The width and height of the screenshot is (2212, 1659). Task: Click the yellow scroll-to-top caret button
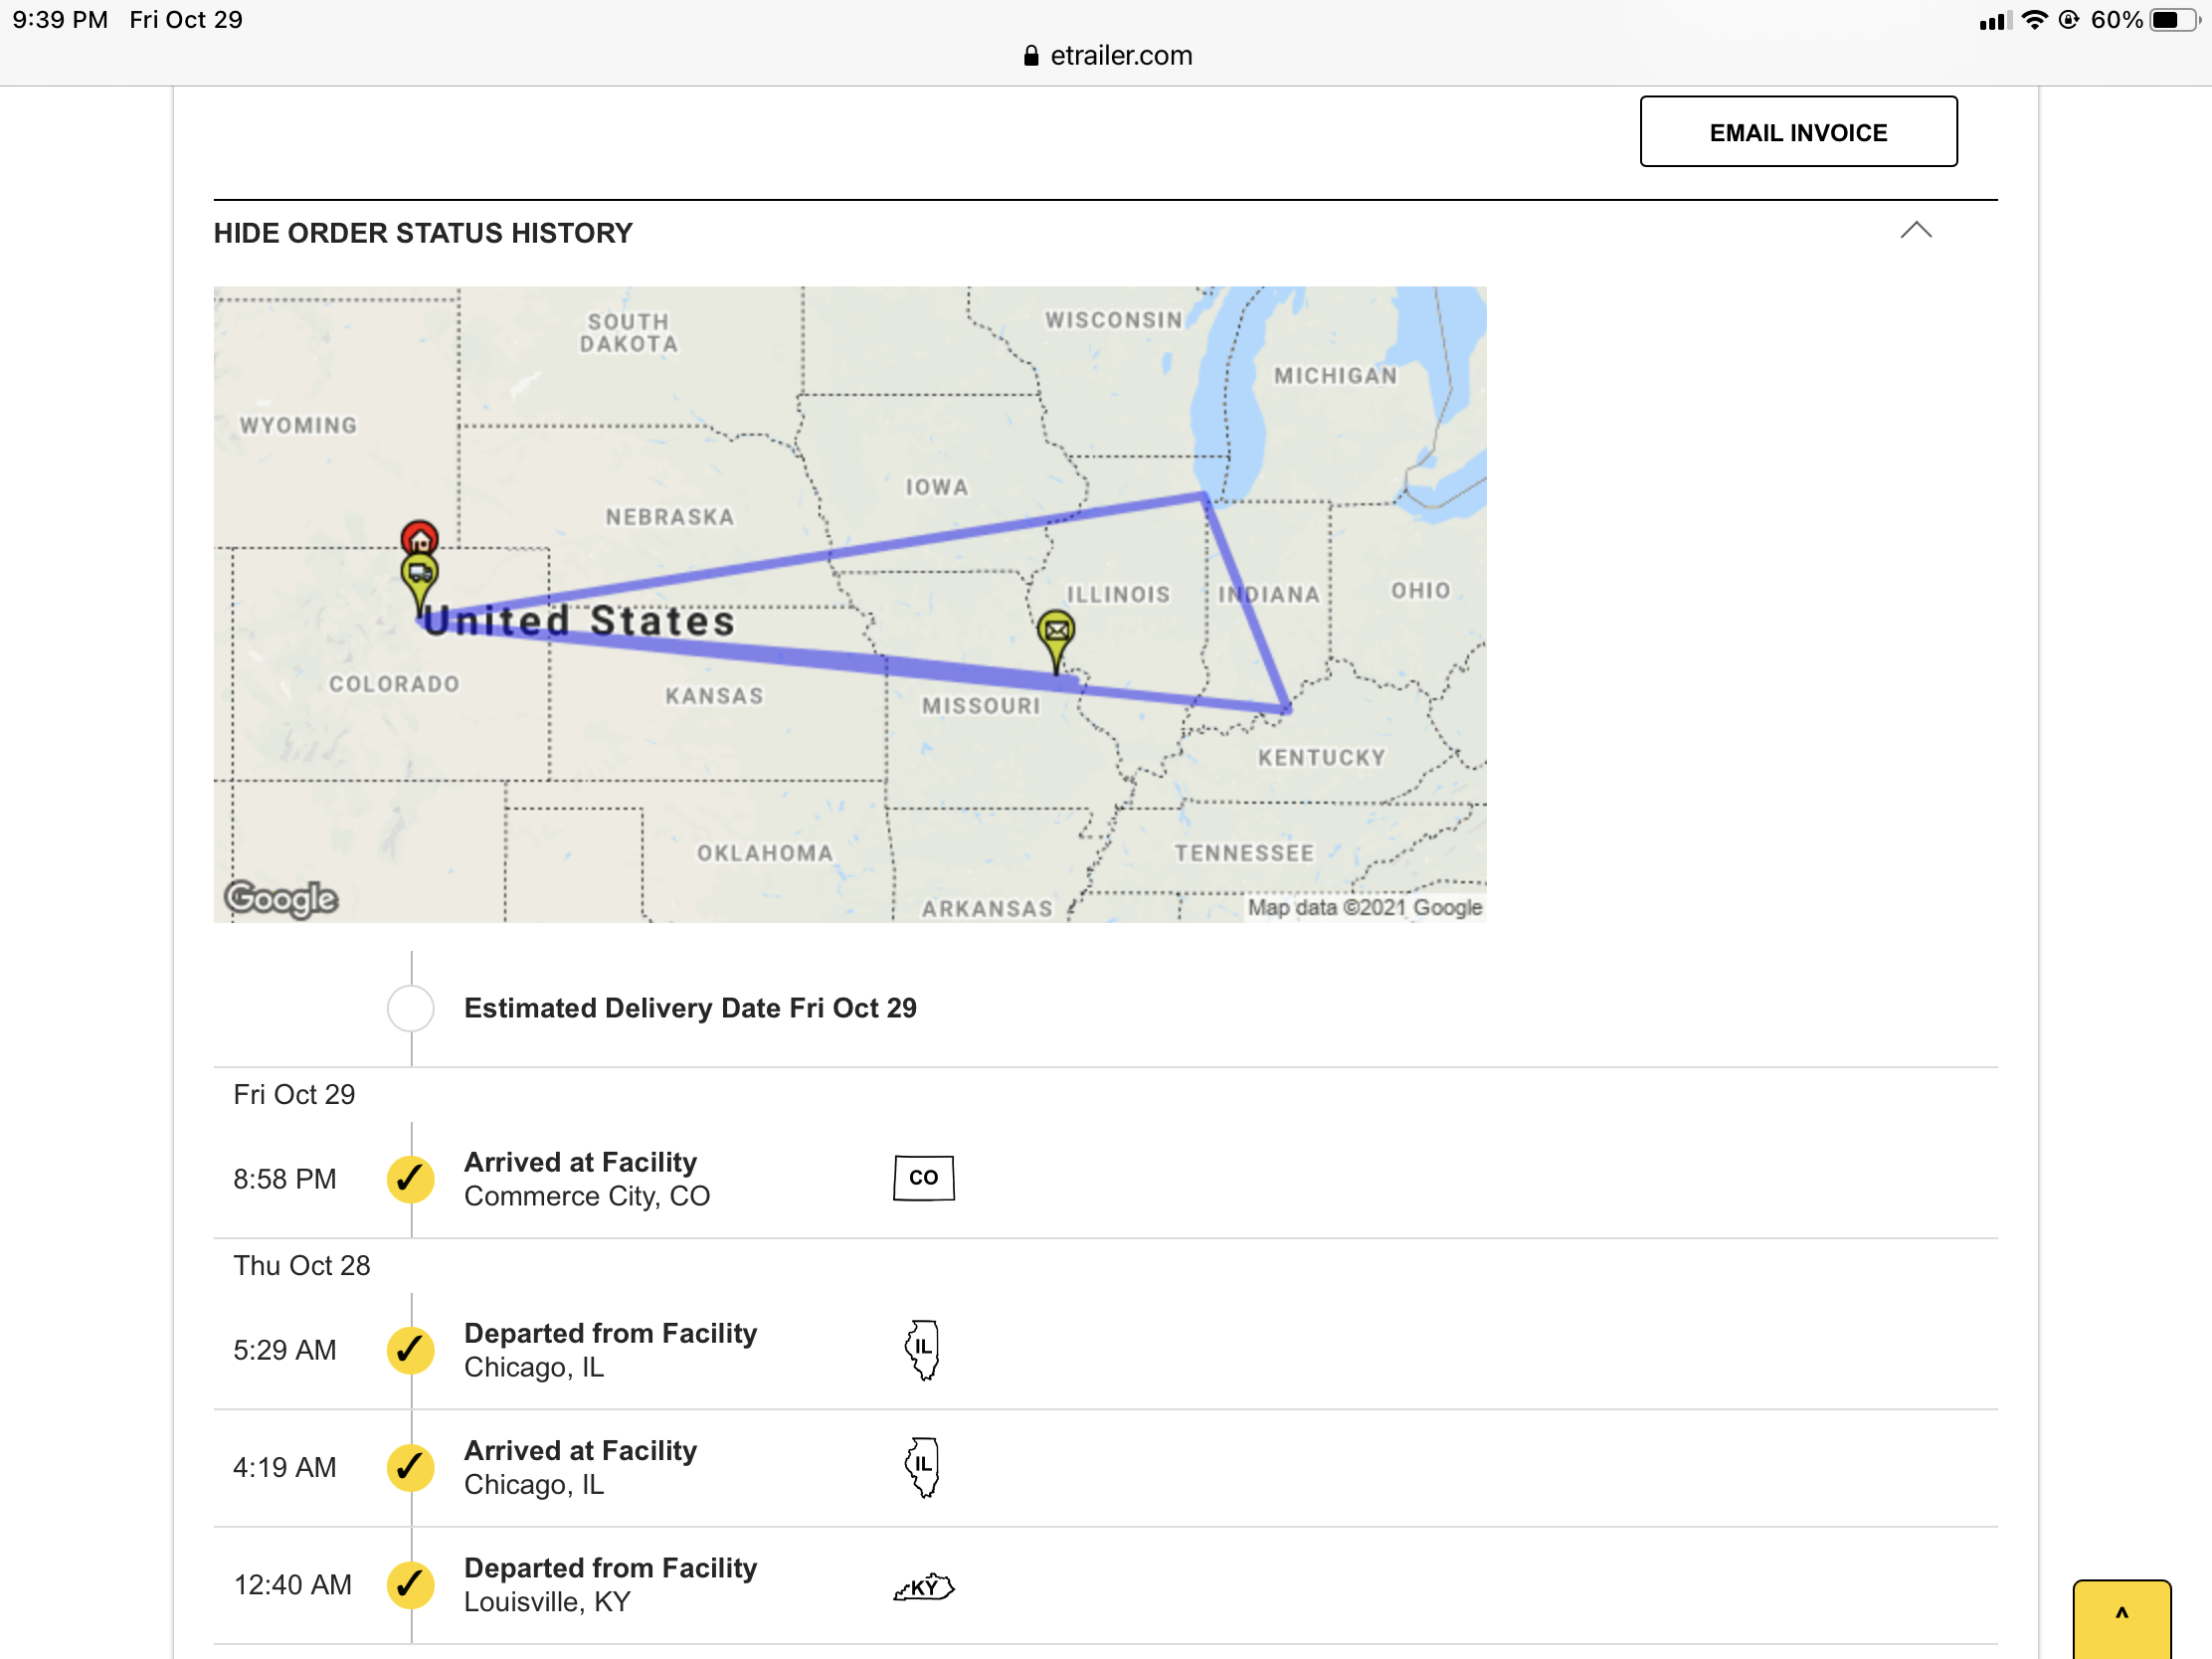2121,1619
